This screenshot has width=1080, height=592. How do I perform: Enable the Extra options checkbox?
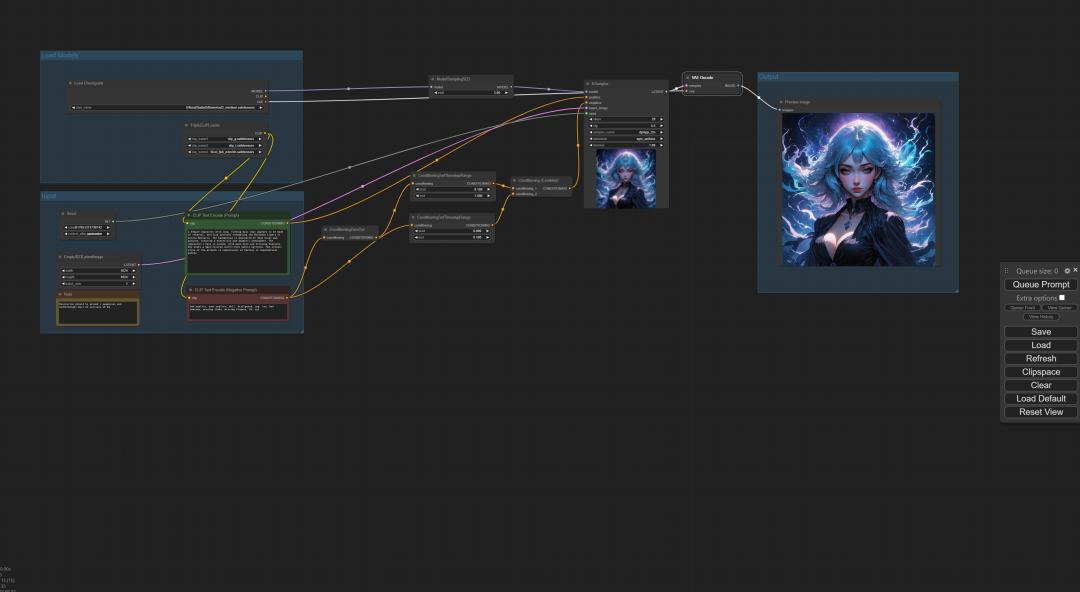click(x=1062, y=297)
